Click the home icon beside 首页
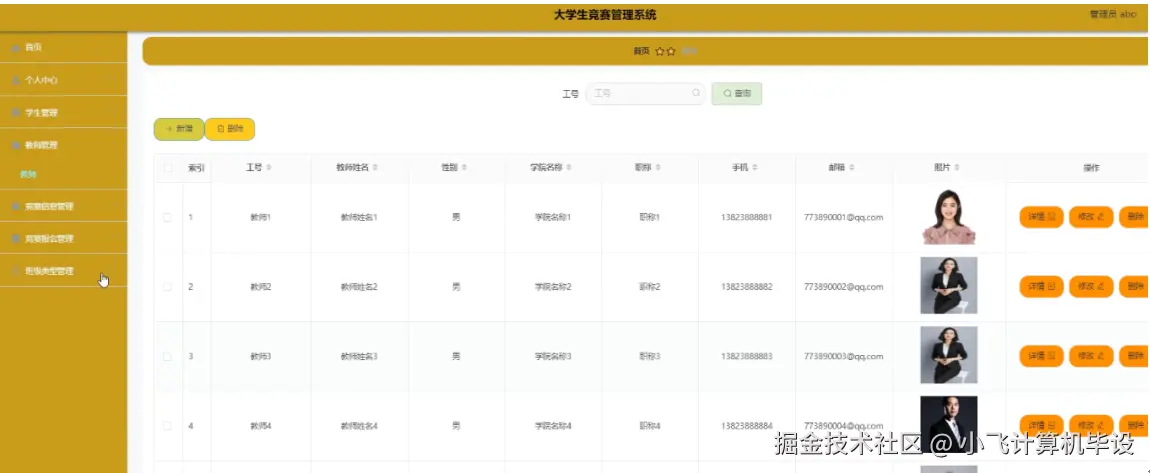The height and width of the screenshot is (473, 1150). pos(16,47)
